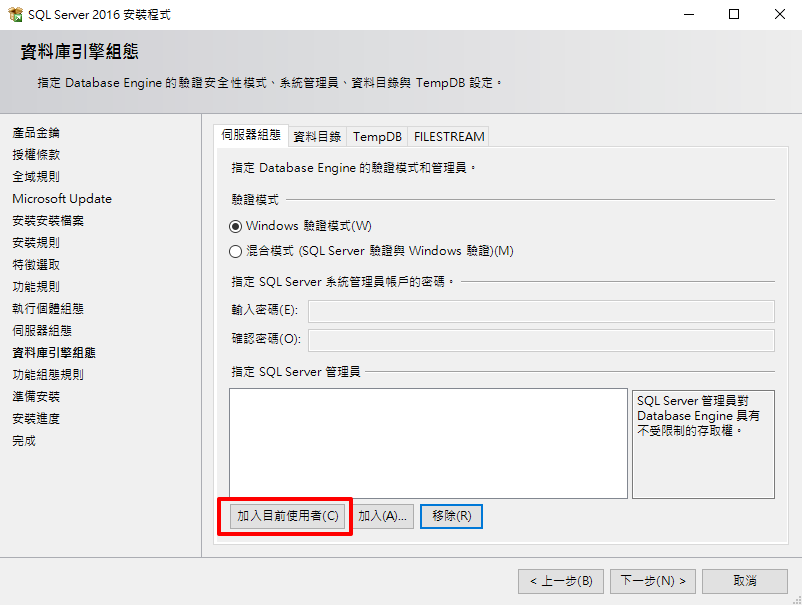The image size is (802, 605).
Task: Select 功能規則 step in sidebar
Action: (x=36, y=287)
